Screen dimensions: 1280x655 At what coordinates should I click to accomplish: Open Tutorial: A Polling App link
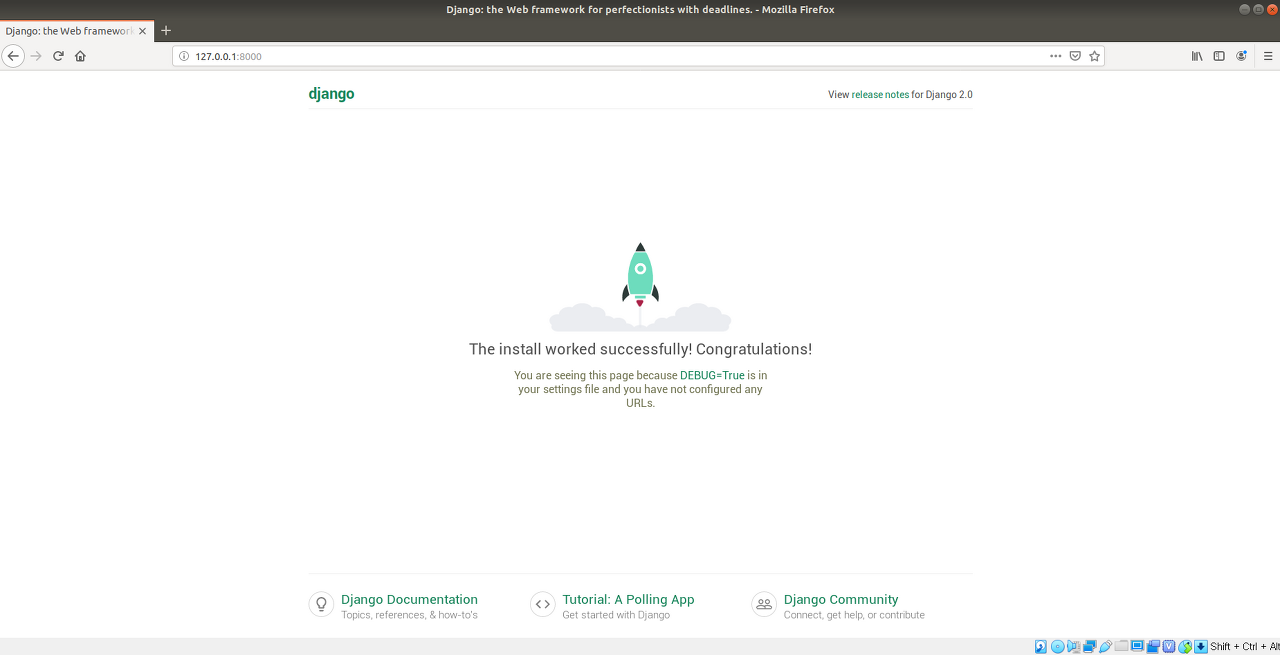pyautogui.click(x=628, y=600)
